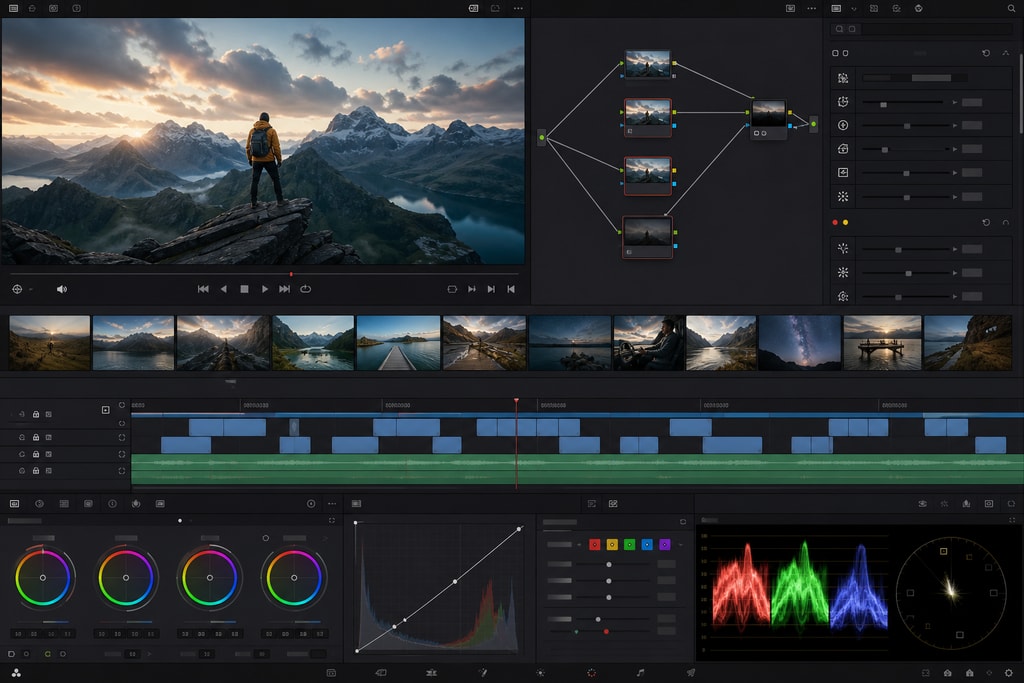Viewport: 1024px width, 683px height.
Task: Select the second palette icon beside color wheels
Action: (39, 503)
